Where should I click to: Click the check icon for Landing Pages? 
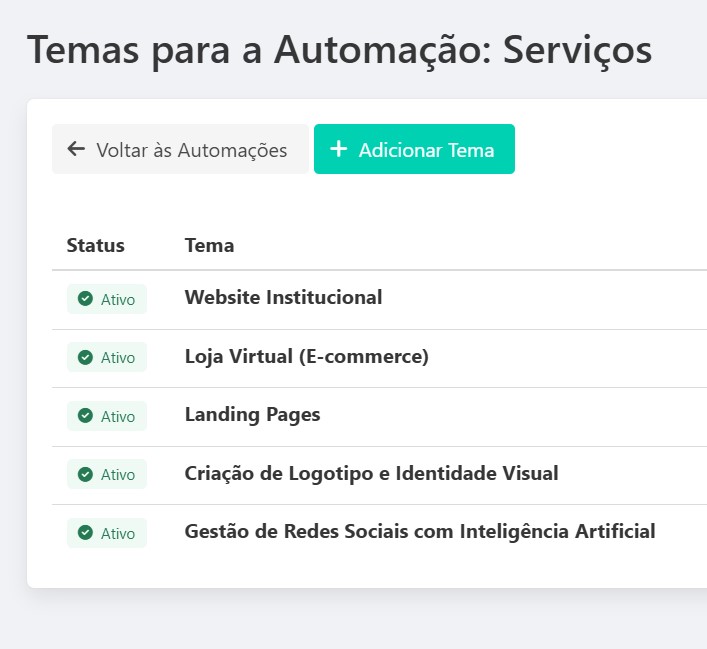[86, 416]
